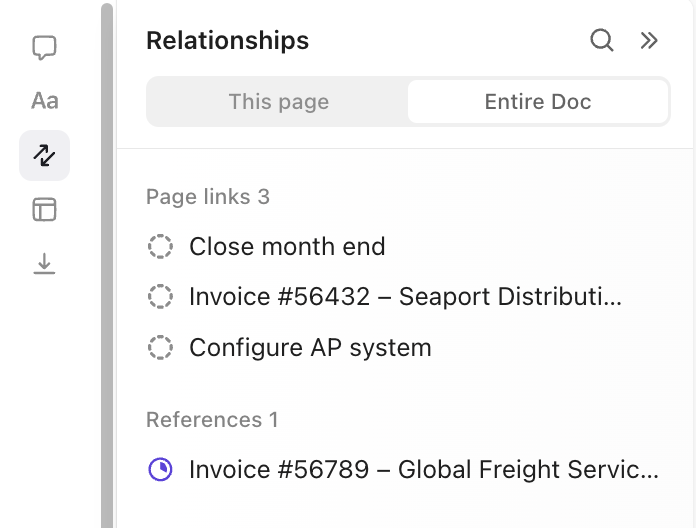This screenshot has height=528, width=696.
Task: Click the References 1 section header
Action: 212,420
